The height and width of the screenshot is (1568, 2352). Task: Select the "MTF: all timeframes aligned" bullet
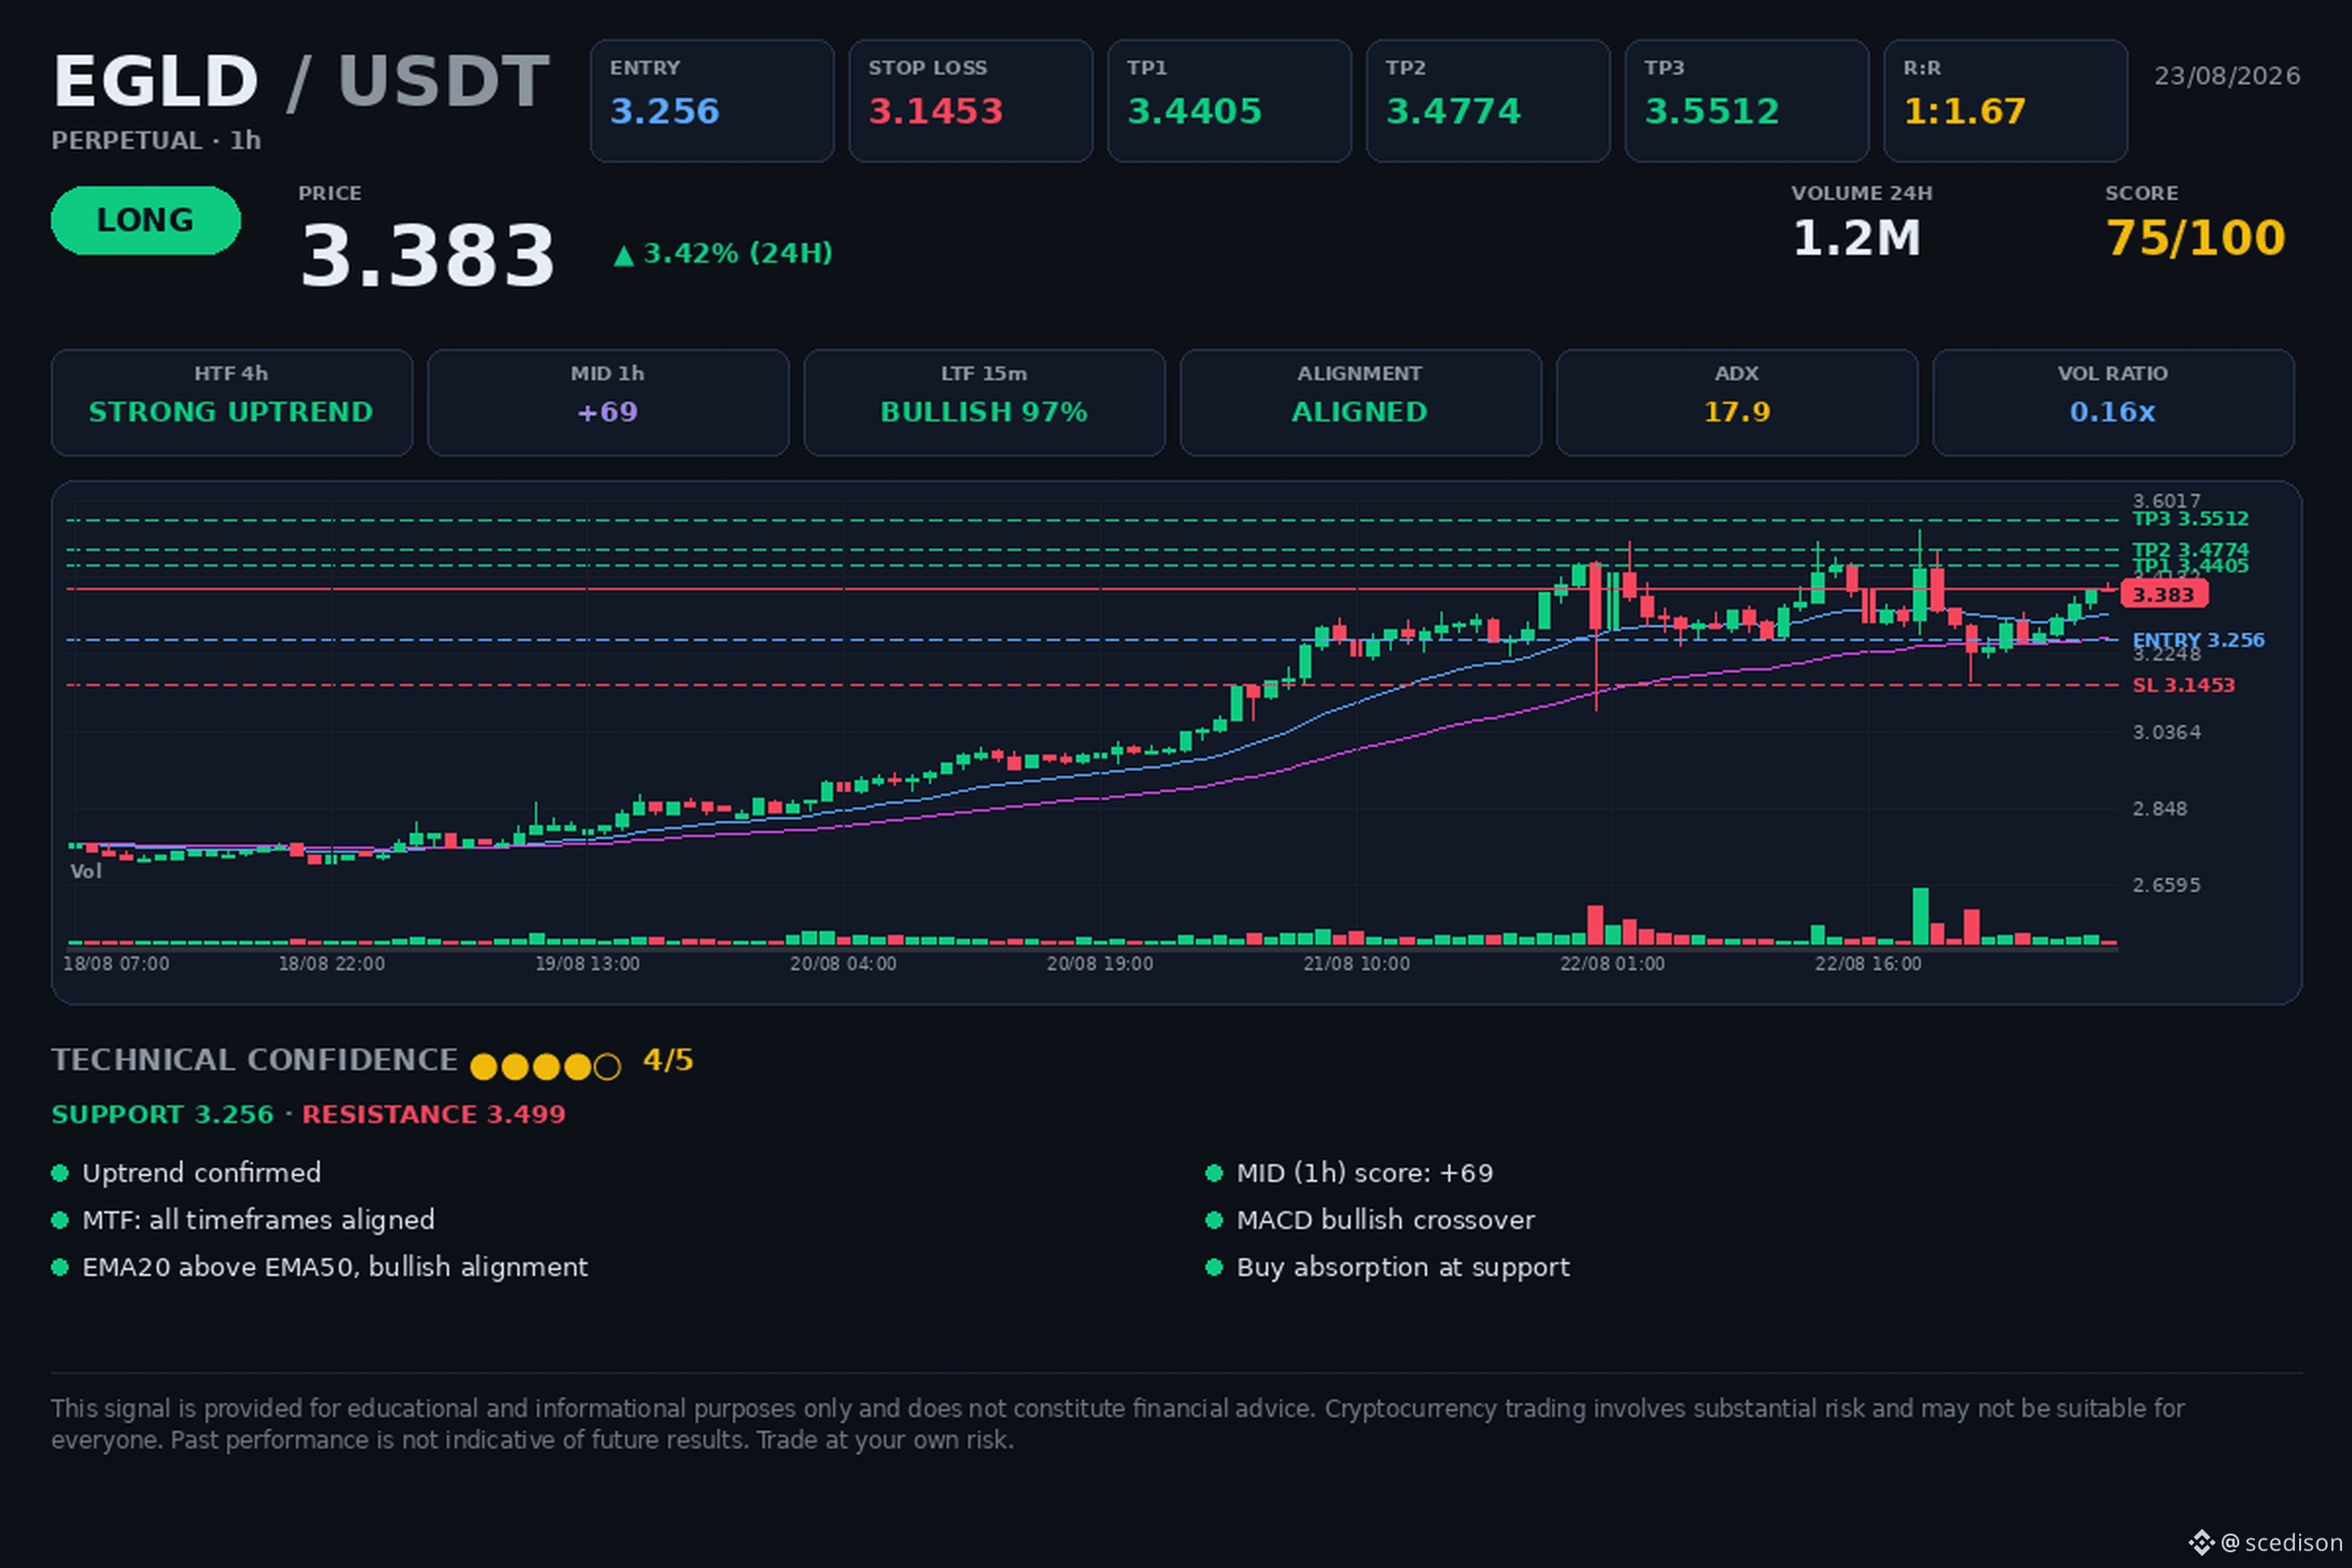coord(244,1220)
